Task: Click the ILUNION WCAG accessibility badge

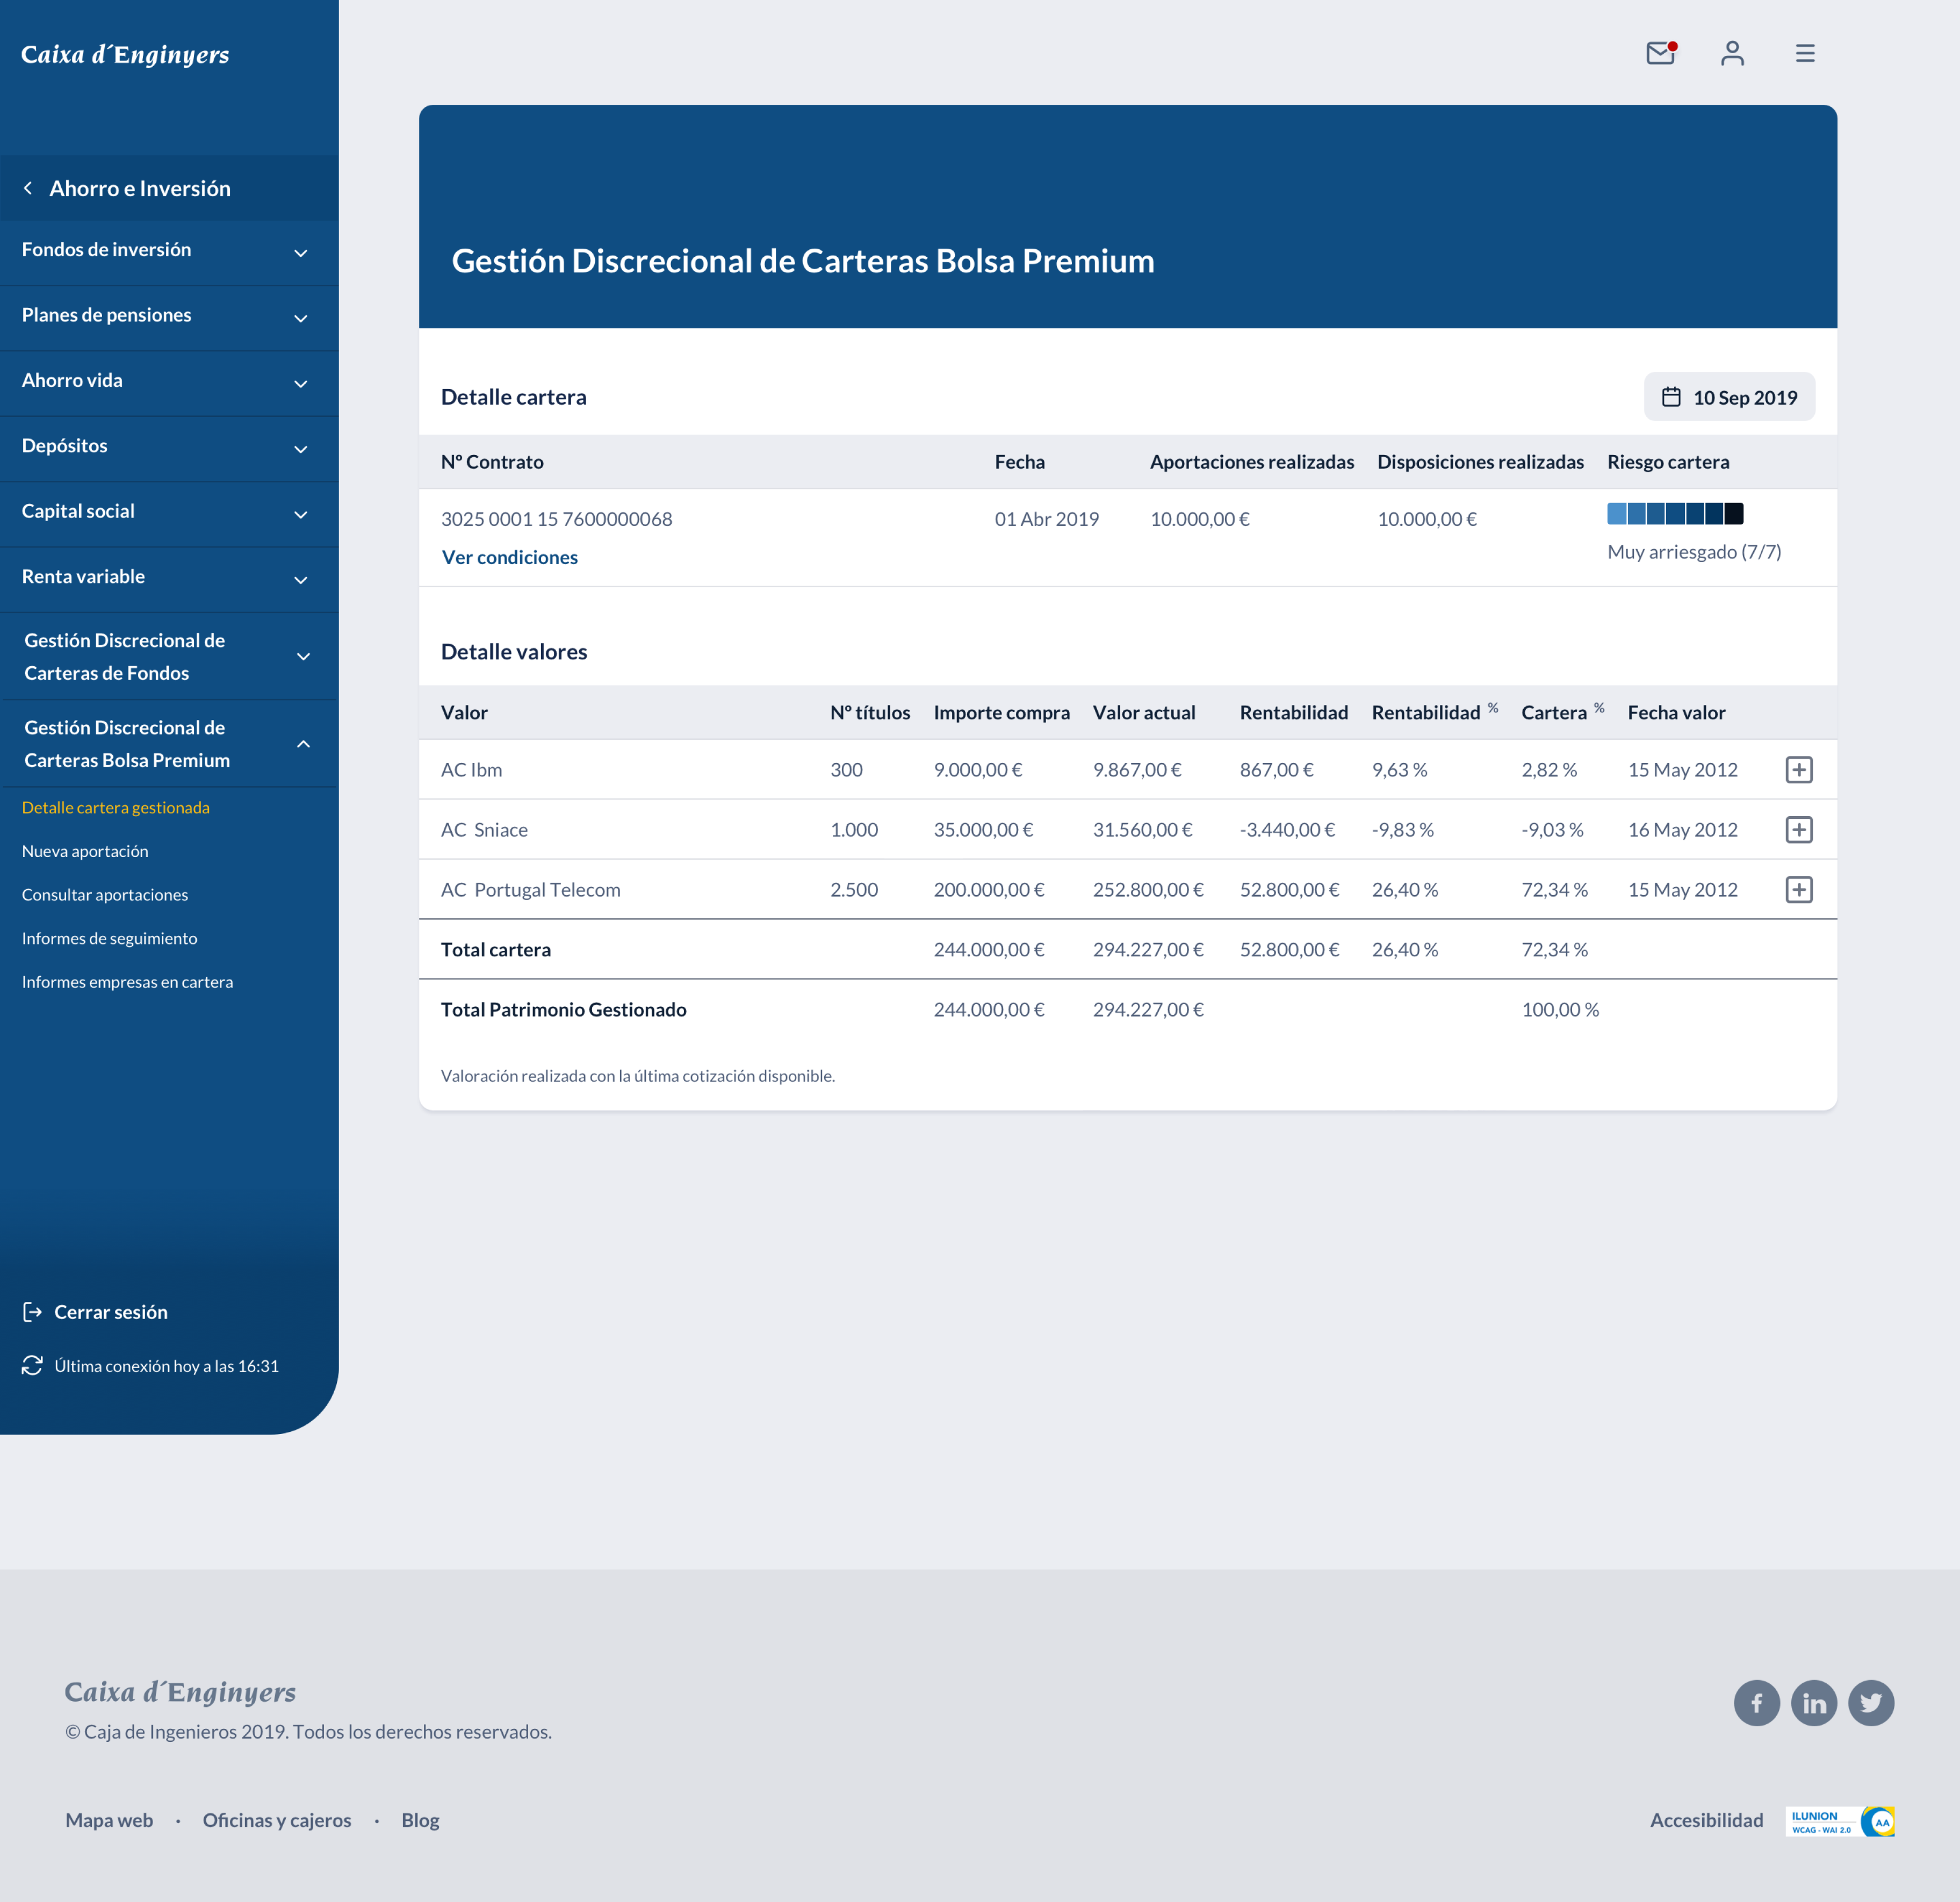Action: tap(1840, 1821)
